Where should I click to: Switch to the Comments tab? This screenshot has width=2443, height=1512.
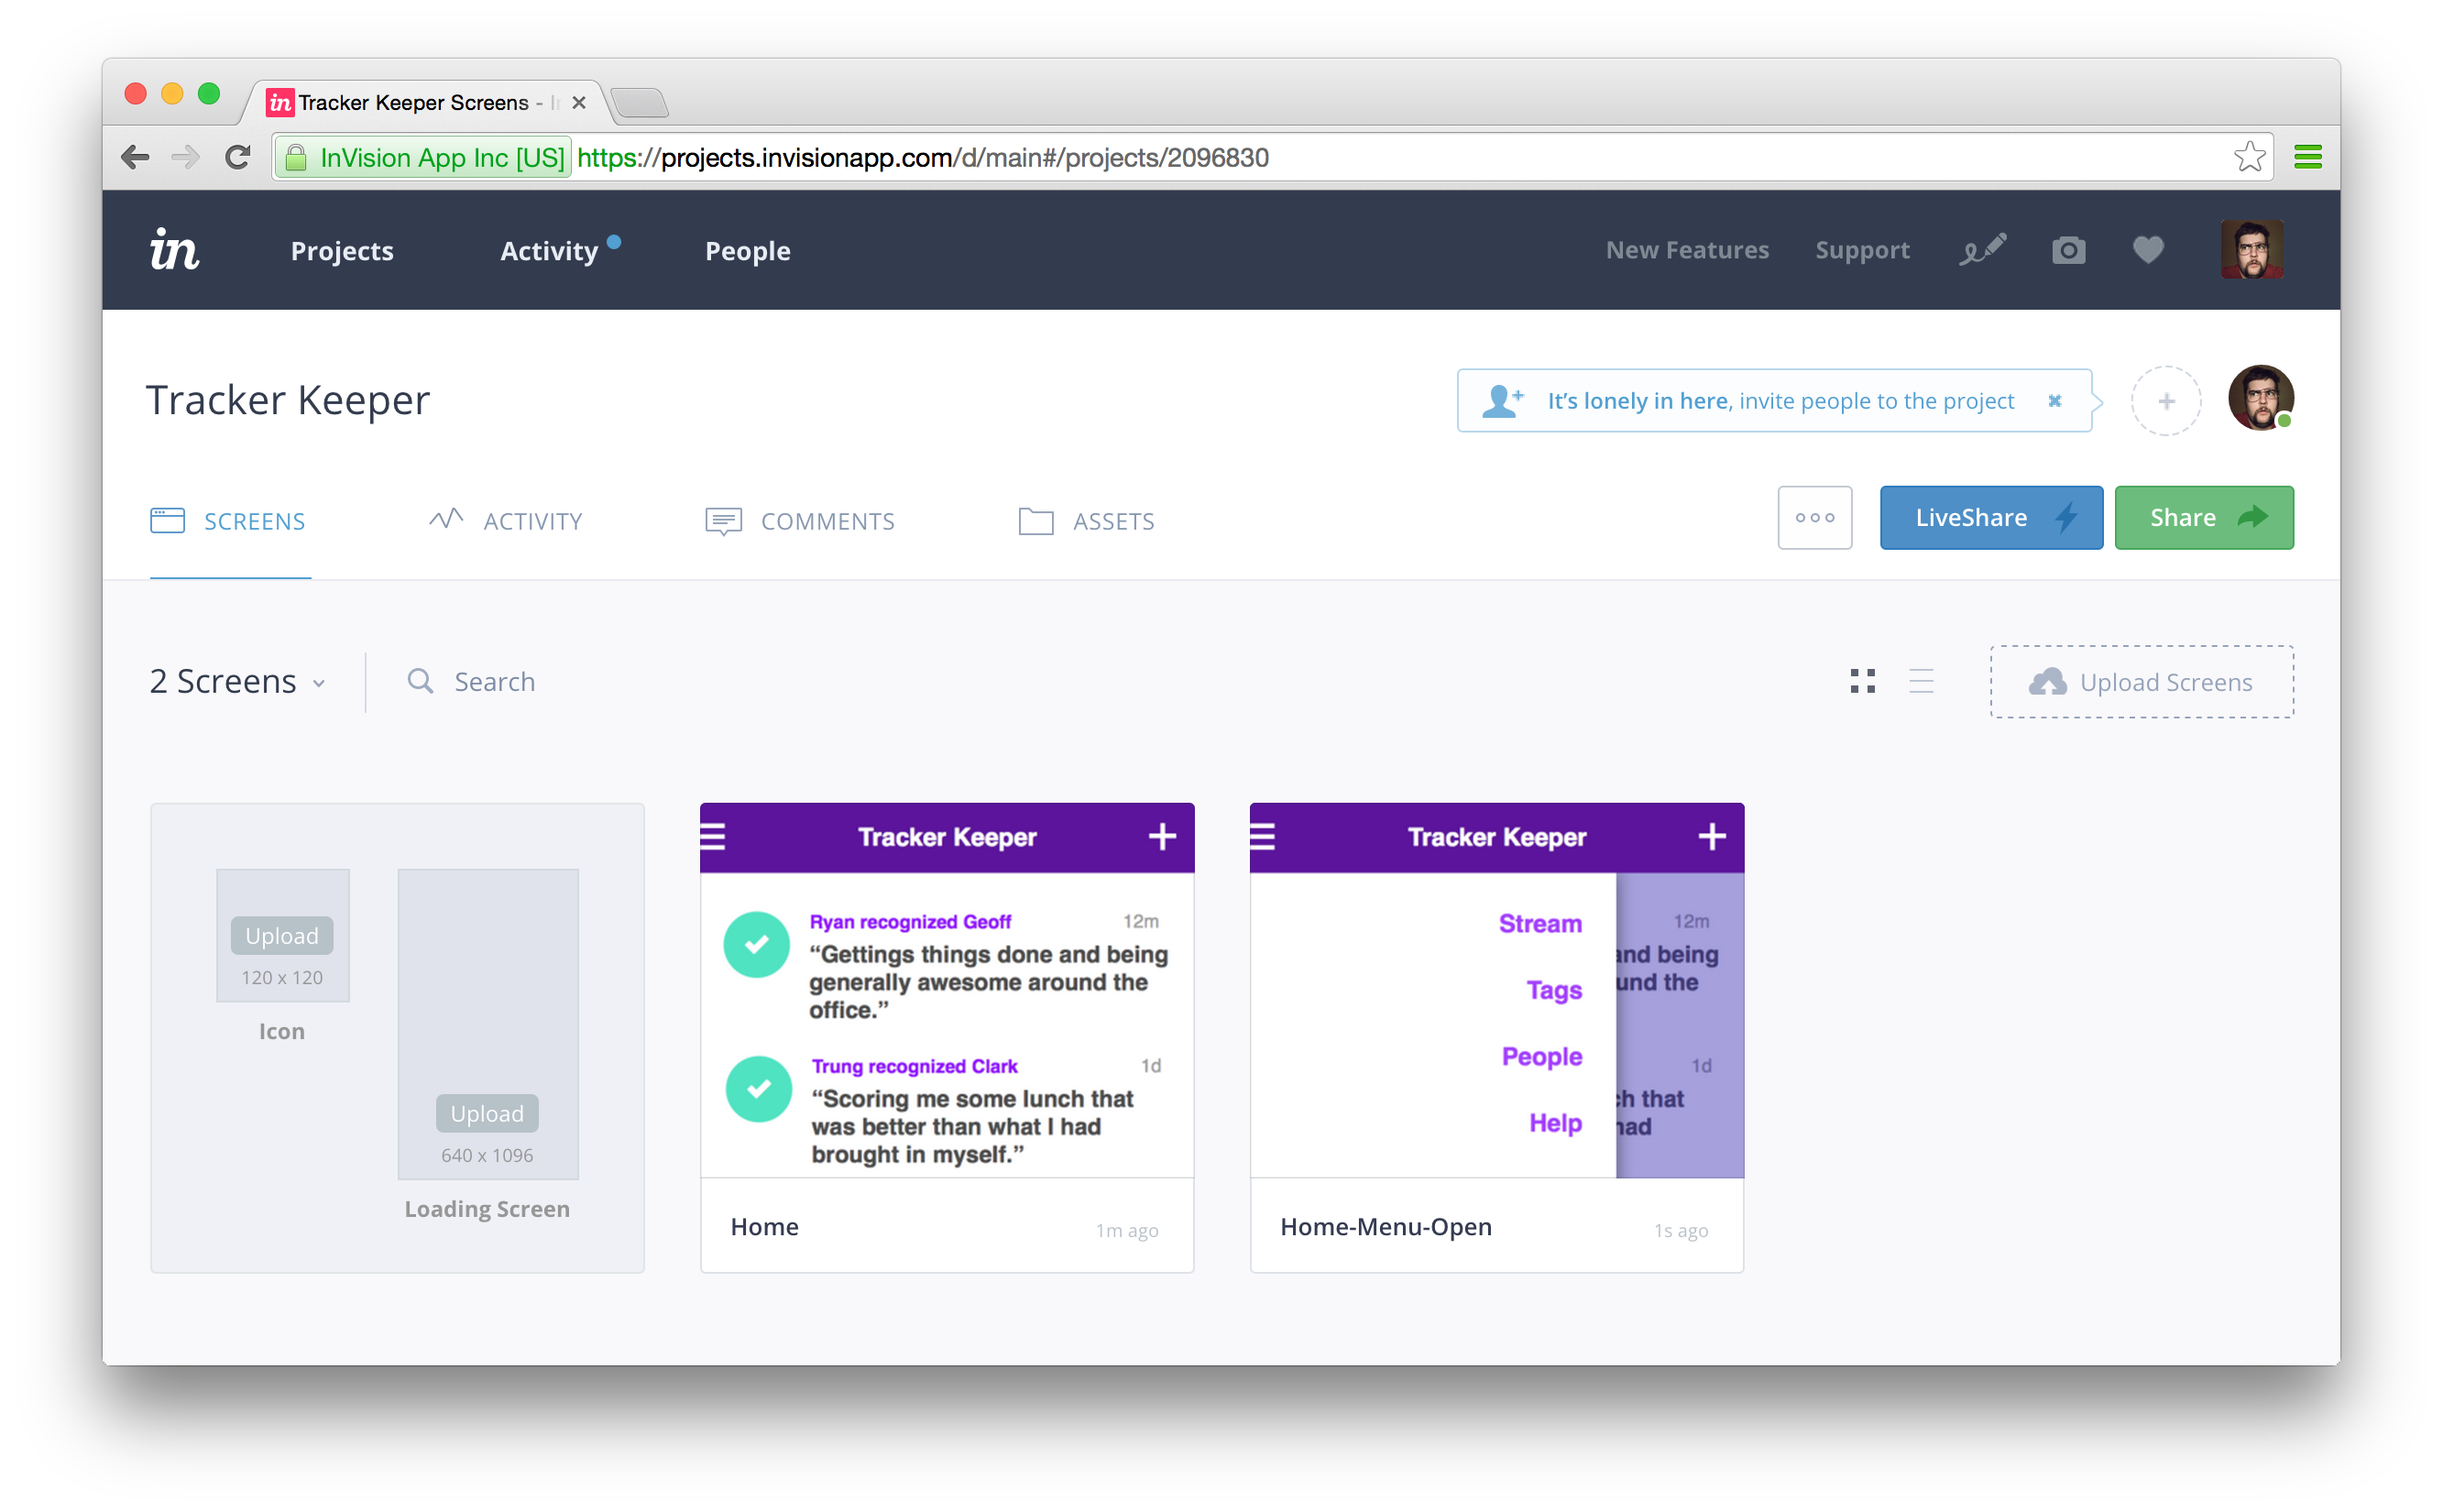point(800,521)
